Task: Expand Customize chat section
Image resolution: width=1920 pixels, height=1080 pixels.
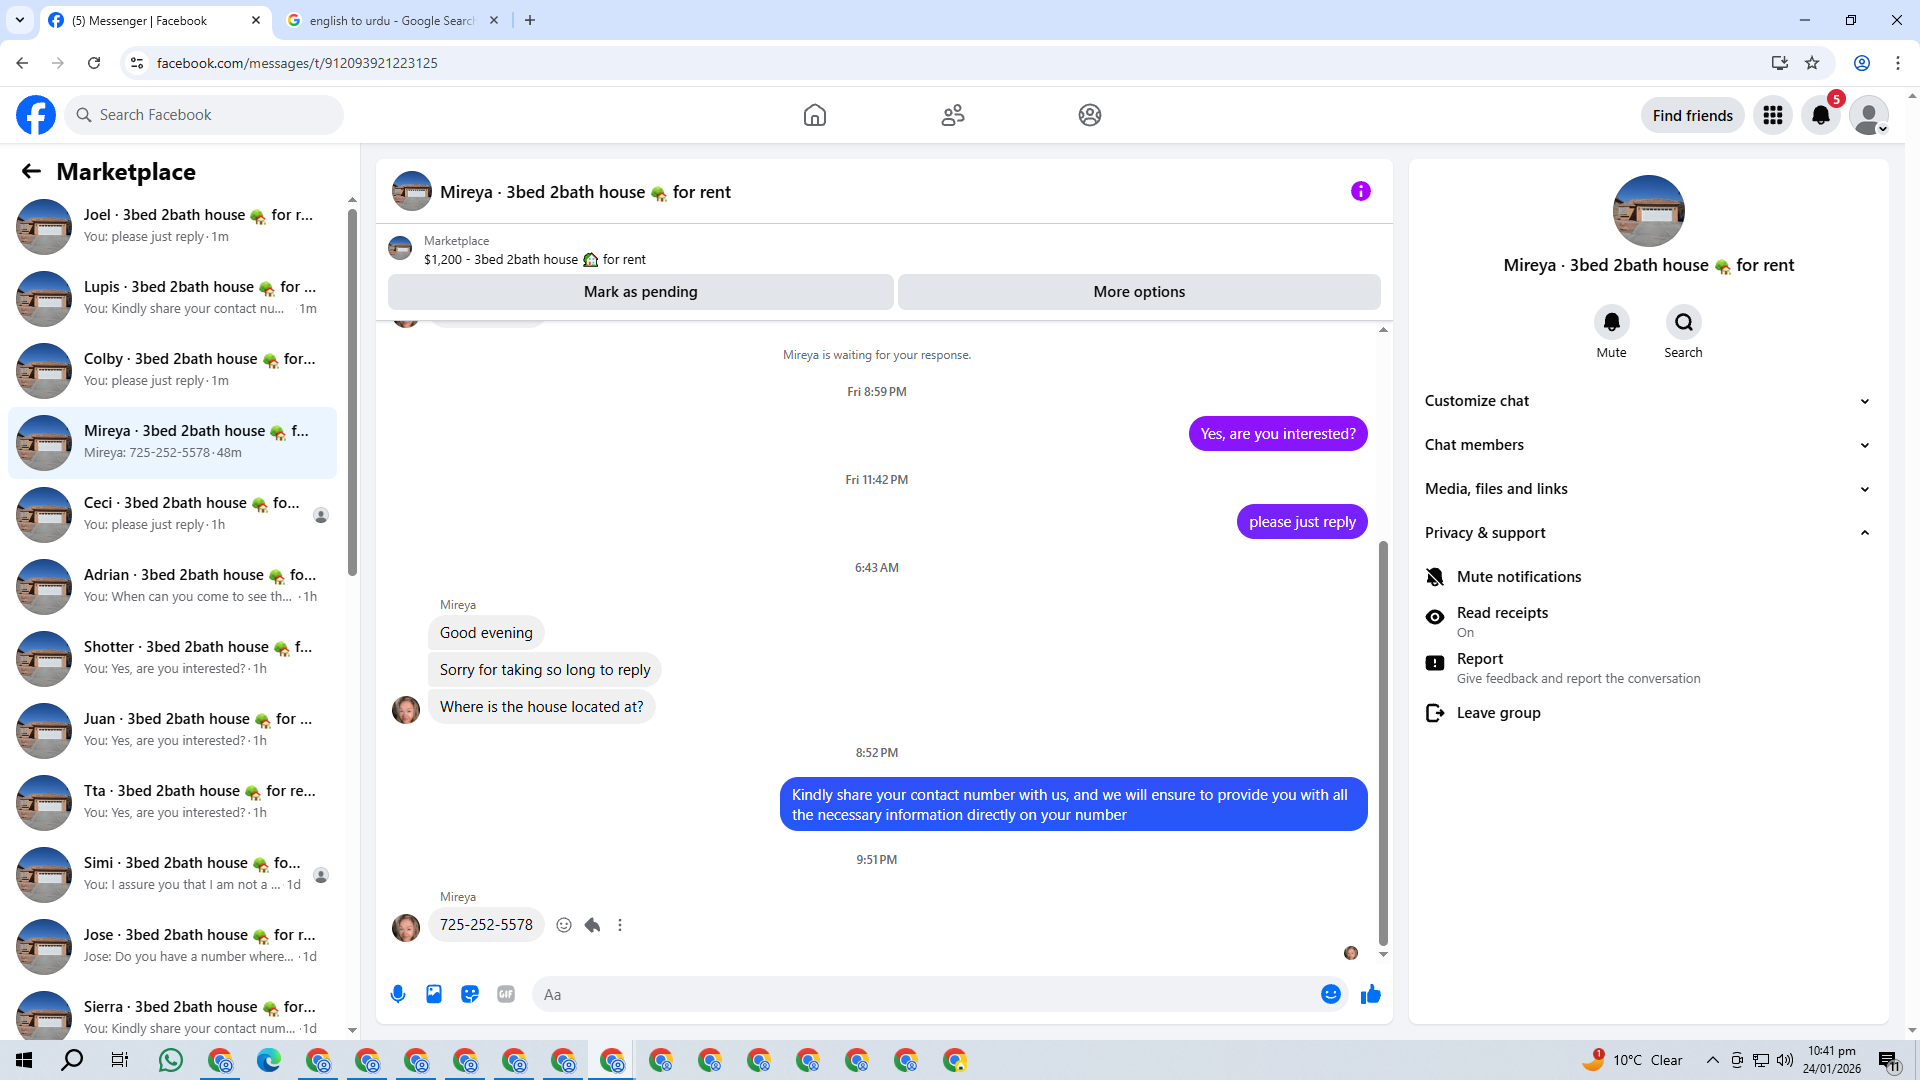Action: [1646, 401]
